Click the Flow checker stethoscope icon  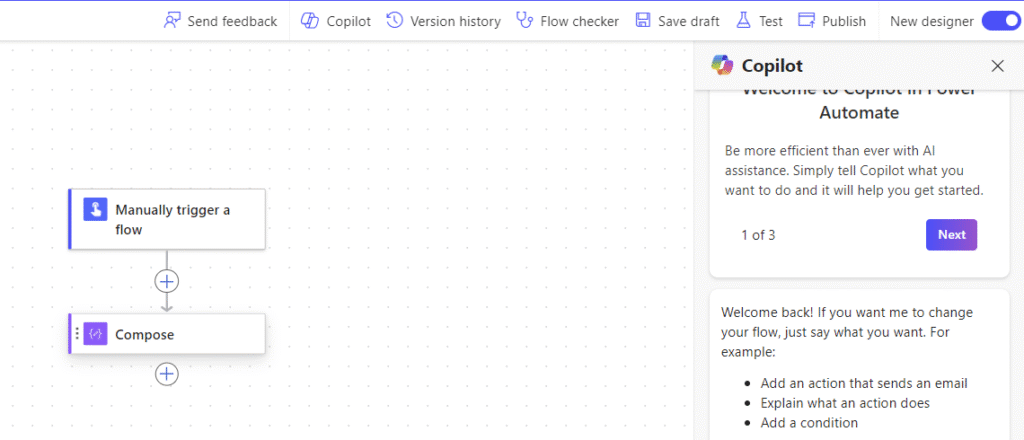[x=524, y=21]
